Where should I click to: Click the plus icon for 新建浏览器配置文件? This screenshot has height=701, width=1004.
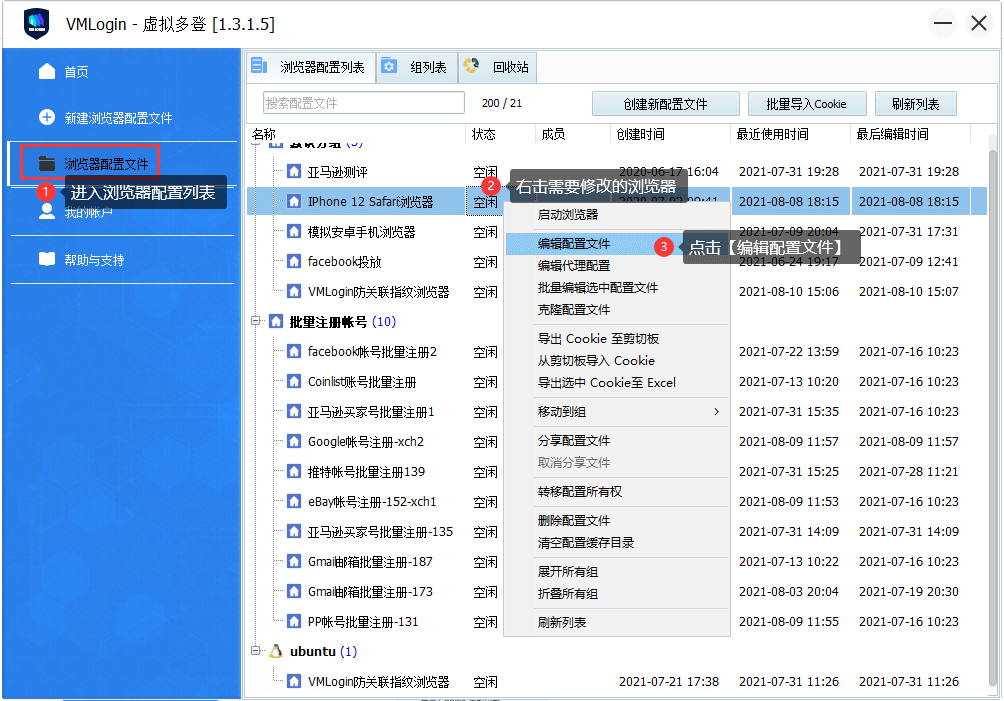coord(47,117)
